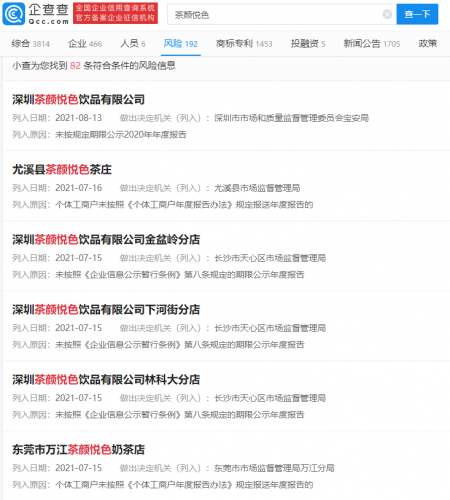View the 新闻公告 1705 tab
The height and width of the screenshot is (500, 450).
tap(372, 44)
